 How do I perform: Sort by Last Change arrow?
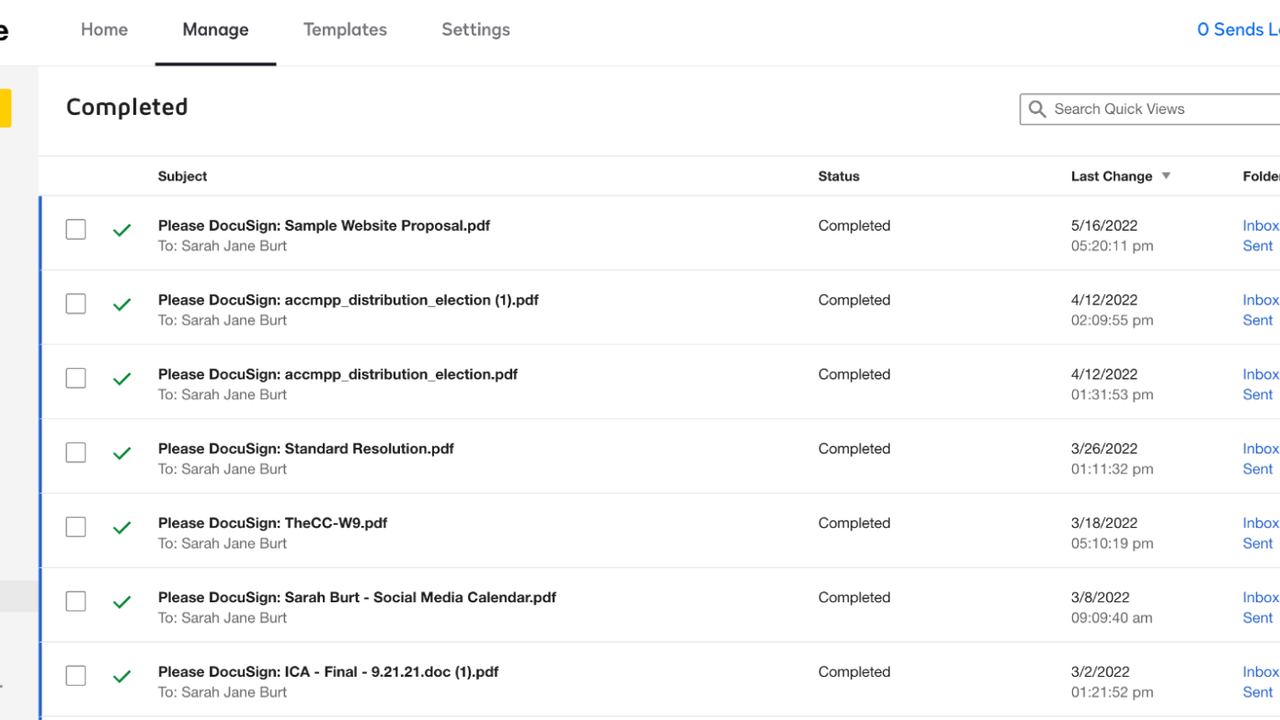1165,176
